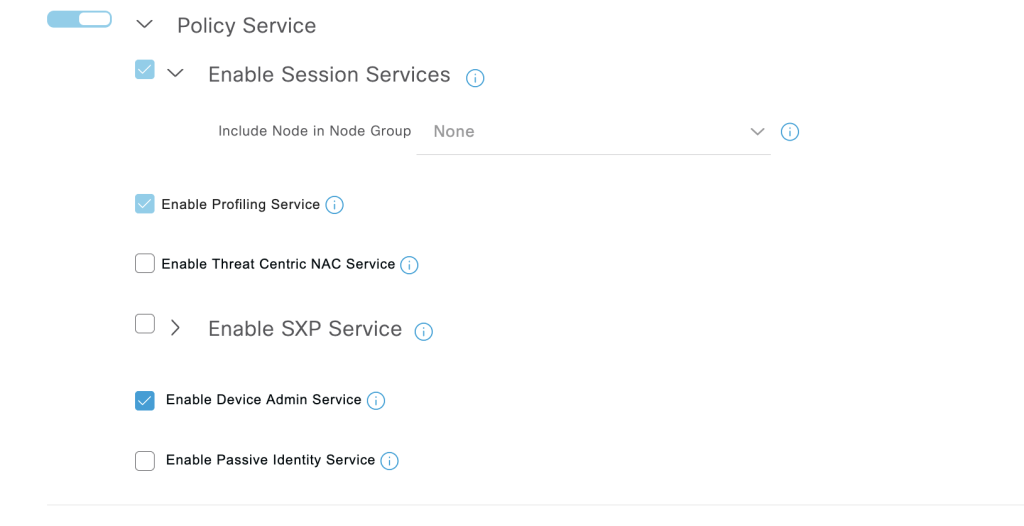Open info icon for Passive Identity Service

(390, 461)
